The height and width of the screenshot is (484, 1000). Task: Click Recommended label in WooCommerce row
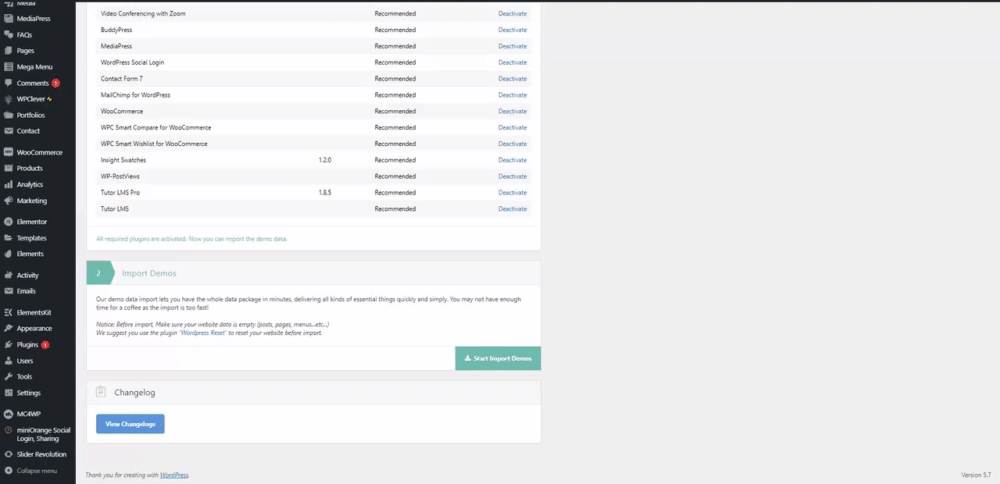click(x=395, y=111)
